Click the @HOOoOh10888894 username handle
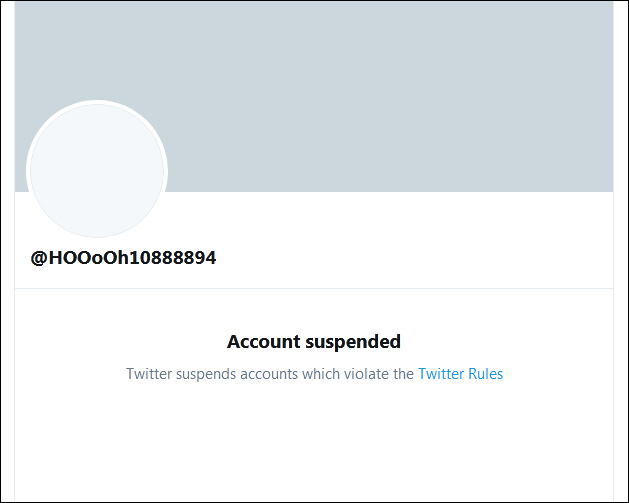The height and width of the screenshot is (503, 629). tap(123, 258)
